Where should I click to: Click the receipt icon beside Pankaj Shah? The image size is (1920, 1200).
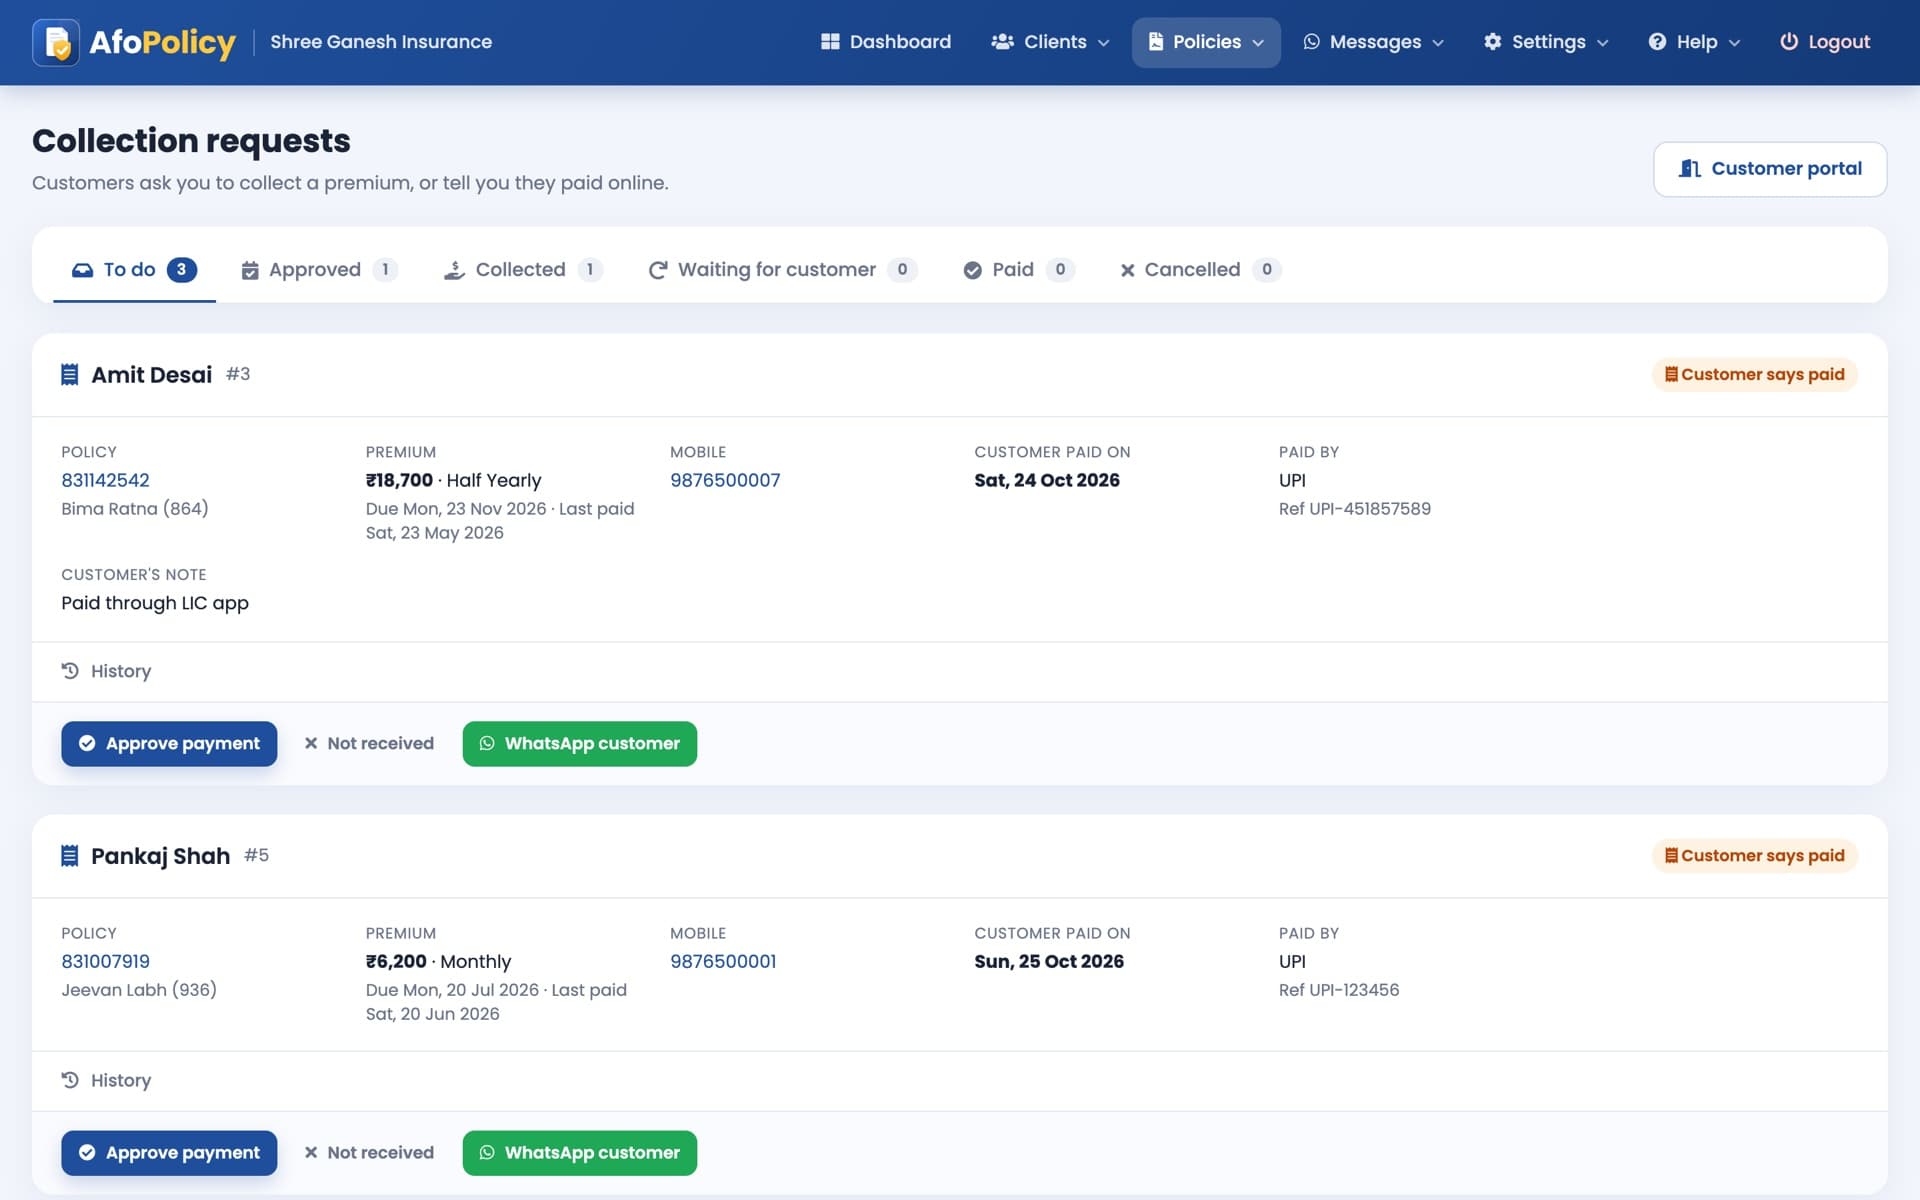pyautogui.click(x=69, y=856)
